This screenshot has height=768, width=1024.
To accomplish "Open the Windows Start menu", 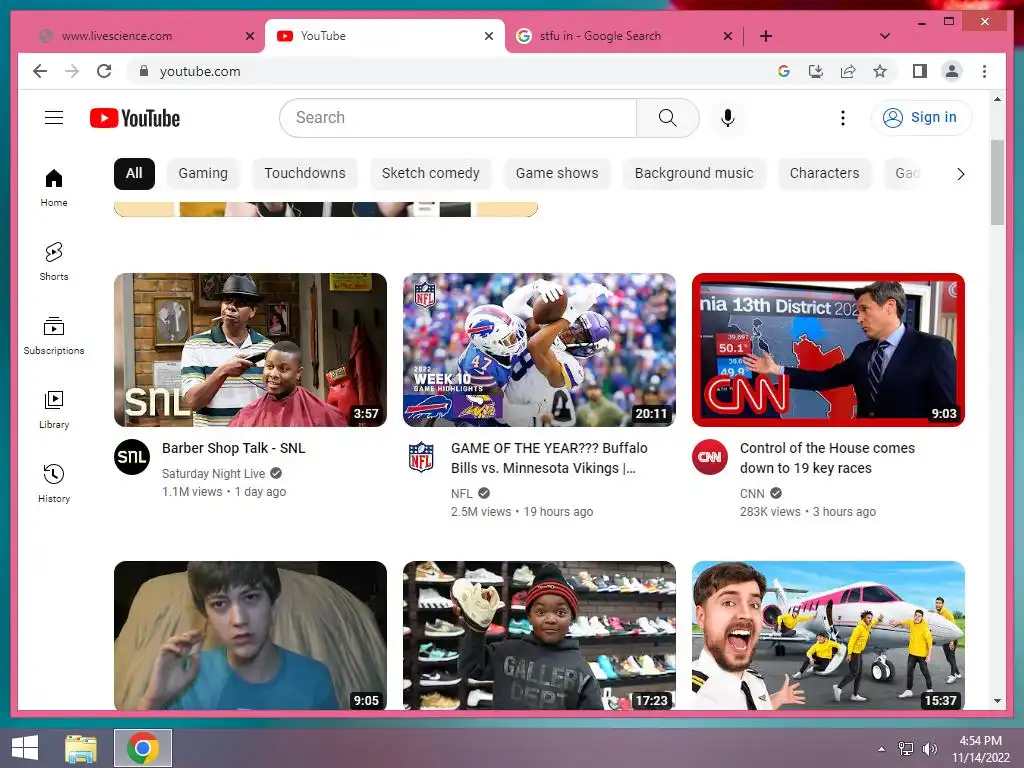I will 25,748.
